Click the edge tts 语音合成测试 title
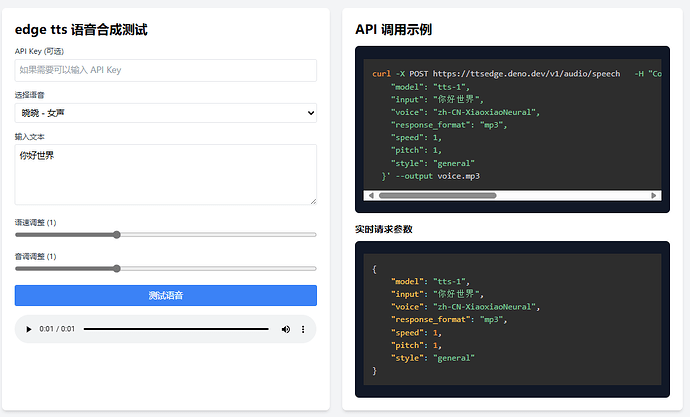 point(81,29)
